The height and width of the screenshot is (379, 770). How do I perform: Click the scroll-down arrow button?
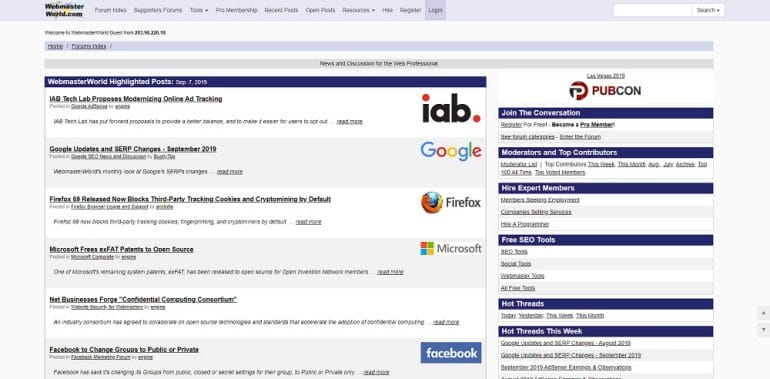pyautogui.click(x=763, y=329)
